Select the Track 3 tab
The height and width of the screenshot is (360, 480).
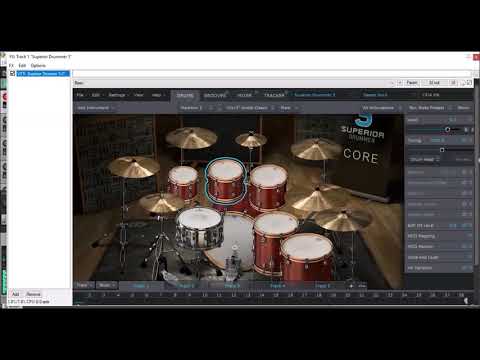[x=232, y=286]
